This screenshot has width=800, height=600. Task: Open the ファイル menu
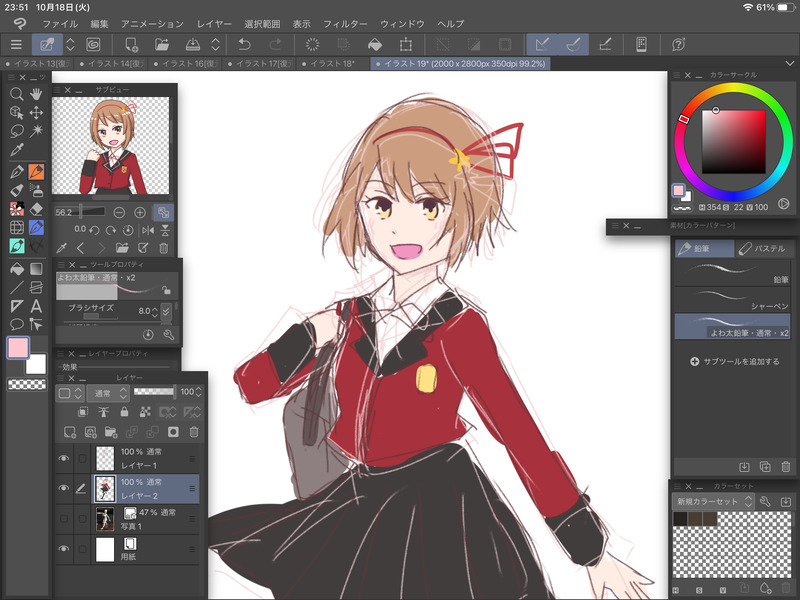pyautogui.click(x=60, y=24)
